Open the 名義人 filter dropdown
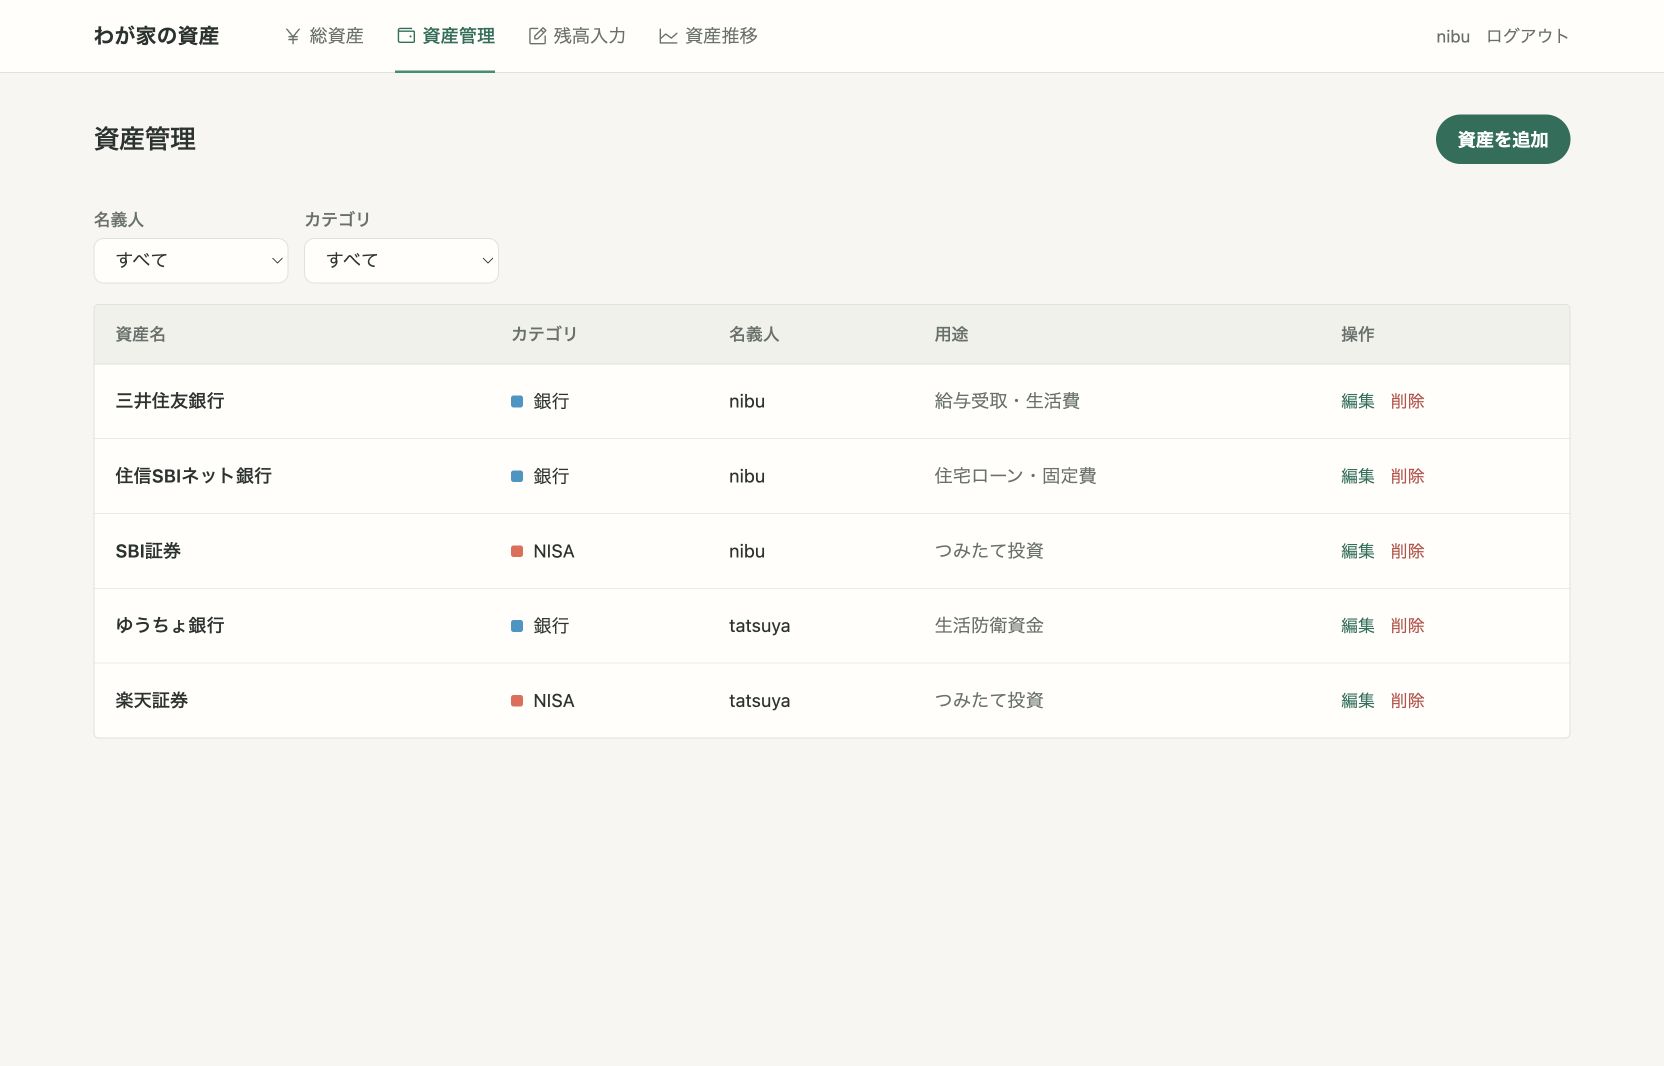 coord(191,260)
